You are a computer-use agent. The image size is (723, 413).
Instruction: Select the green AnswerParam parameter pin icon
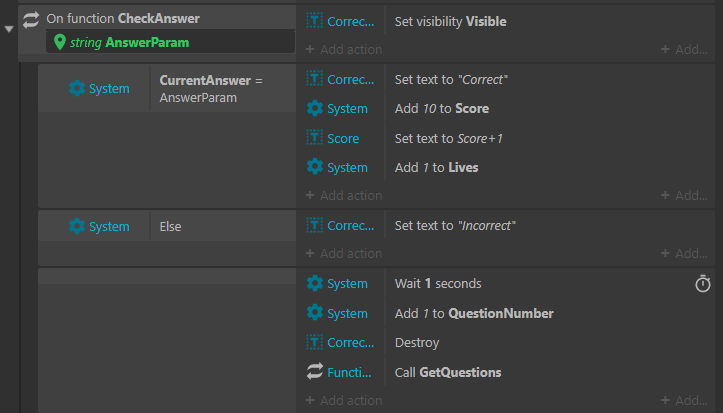59,42
